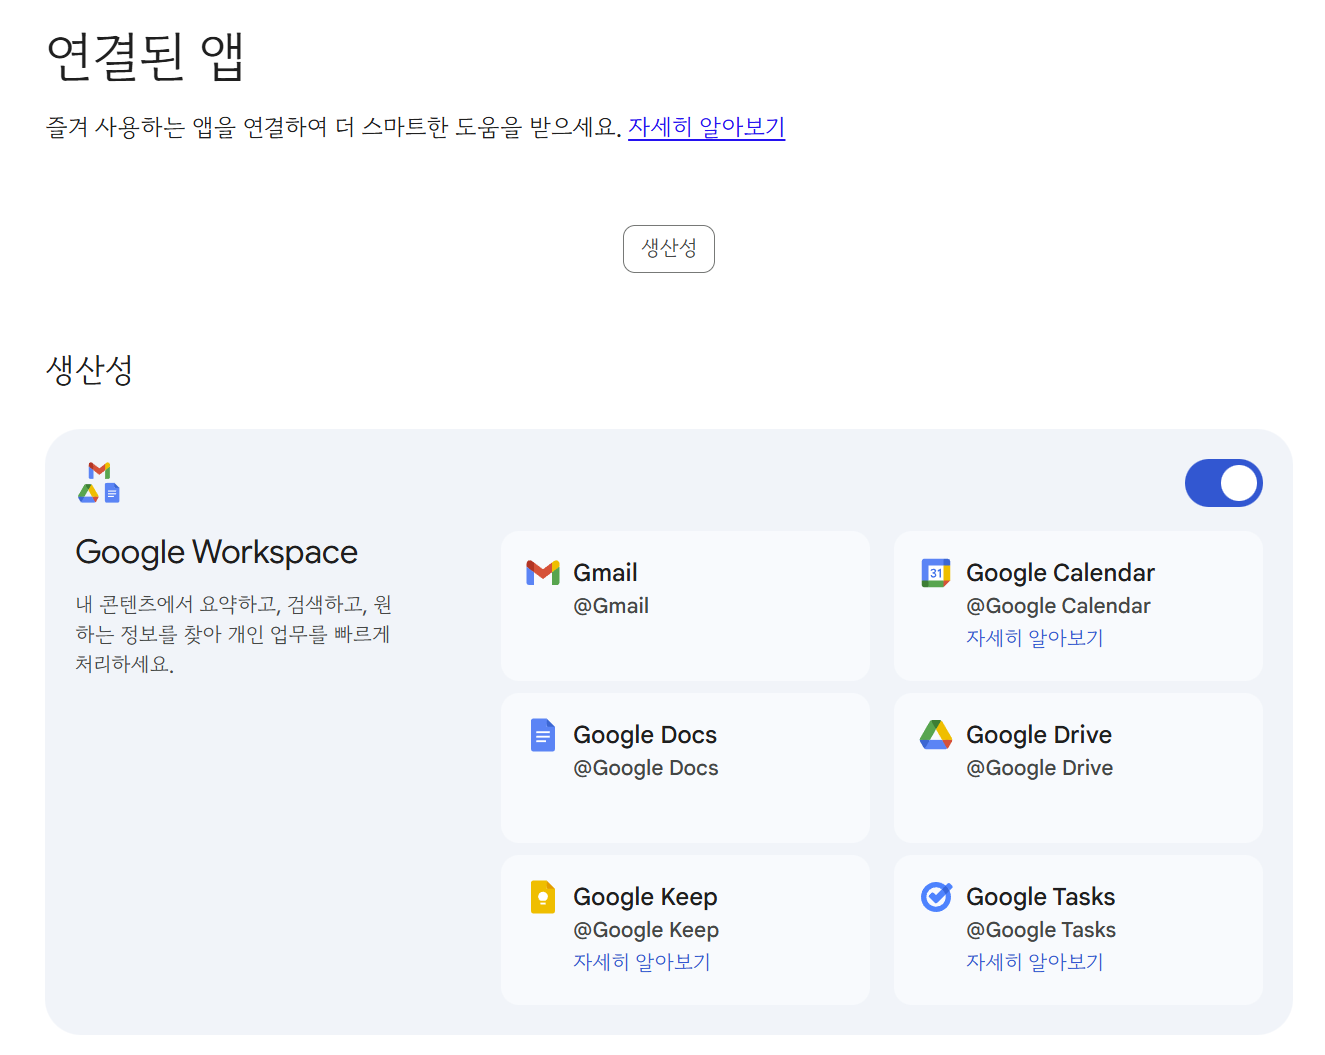Open the 자세히 알아보기 link in header

pos(706,127)
